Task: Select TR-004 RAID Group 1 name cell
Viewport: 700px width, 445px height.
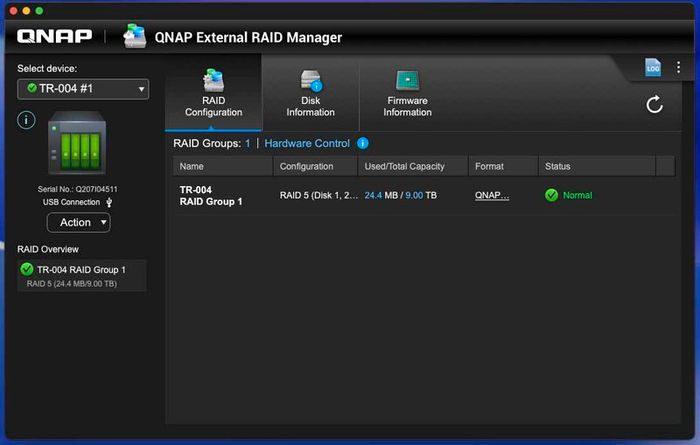Action: point(211,195)
